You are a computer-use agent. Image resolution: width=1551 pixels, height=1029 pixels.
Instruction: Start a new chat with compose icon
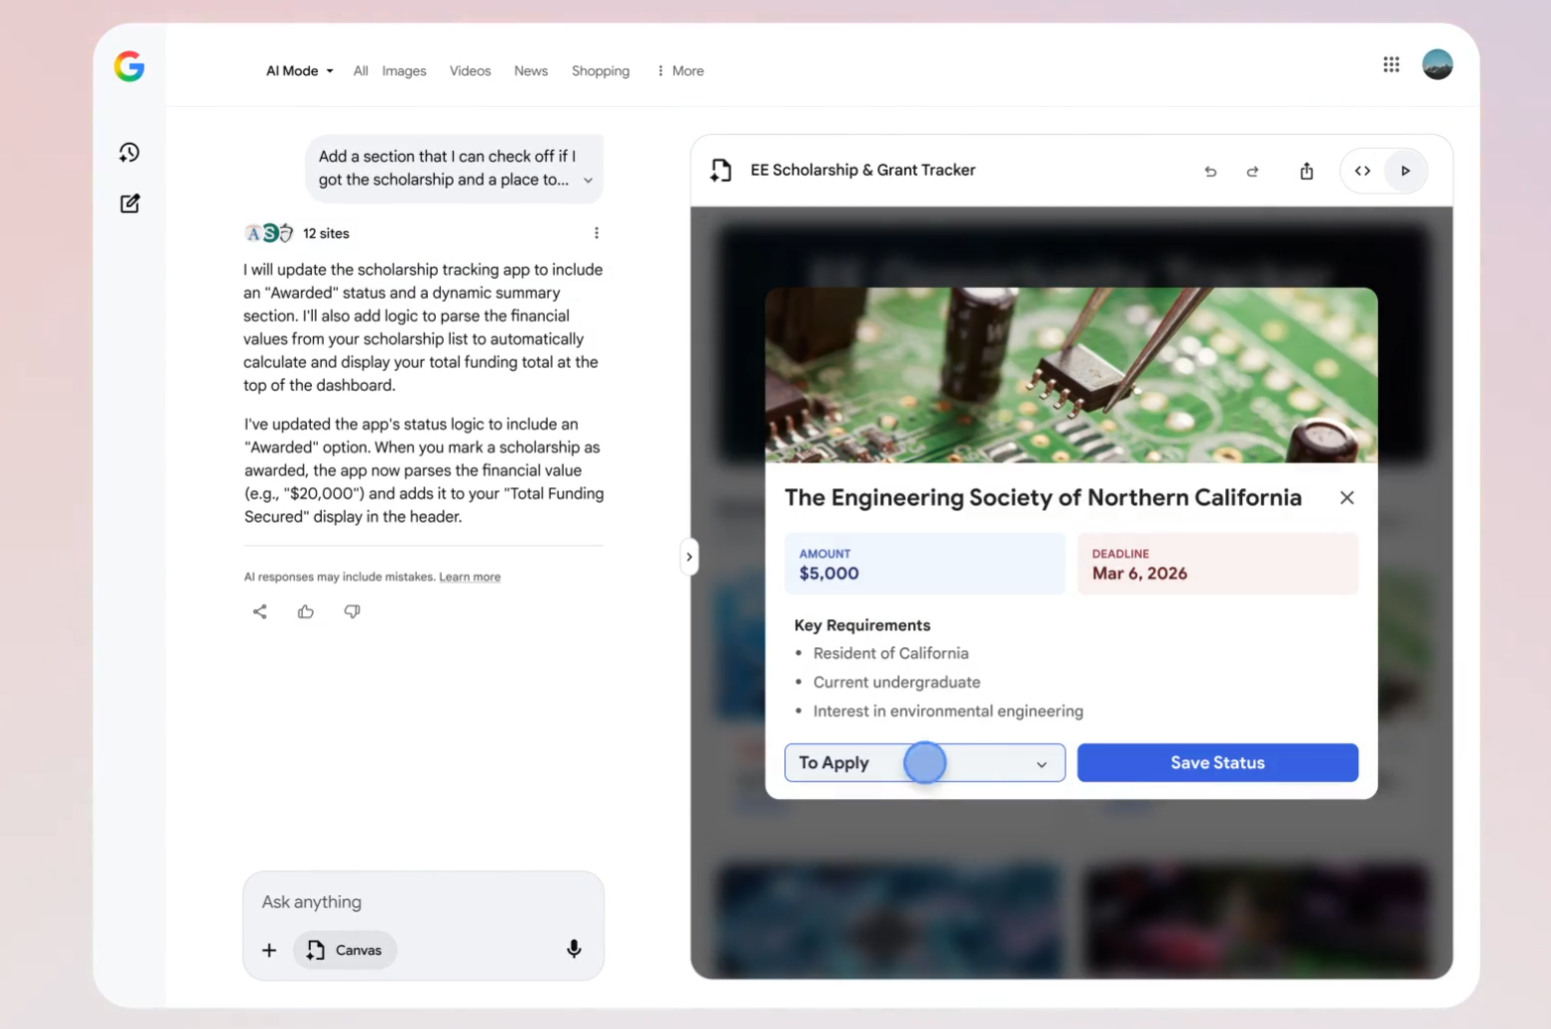pos(130,204)
